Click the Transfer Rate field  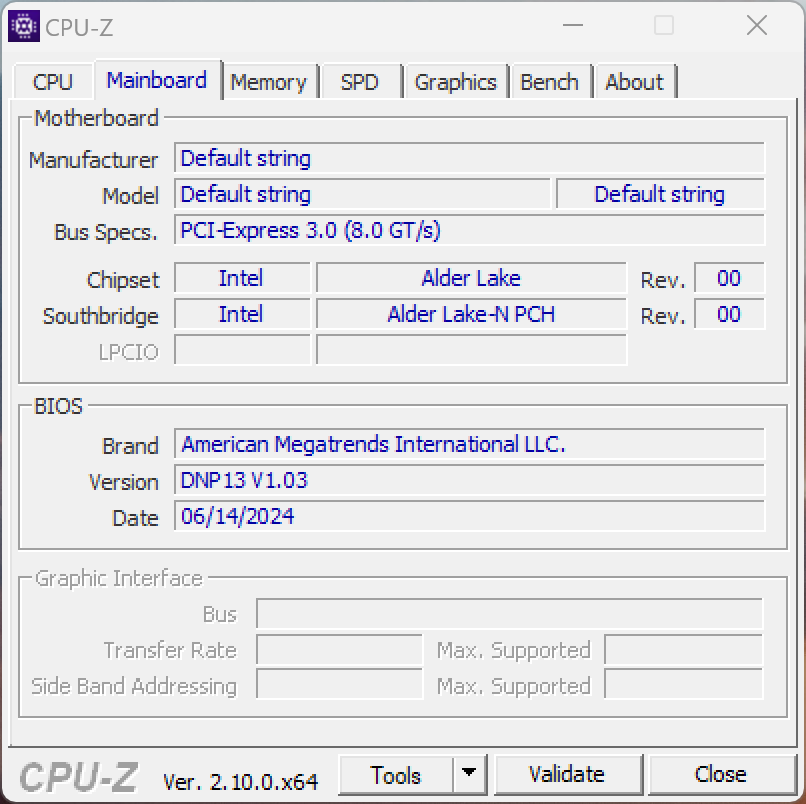pos(339,650)
